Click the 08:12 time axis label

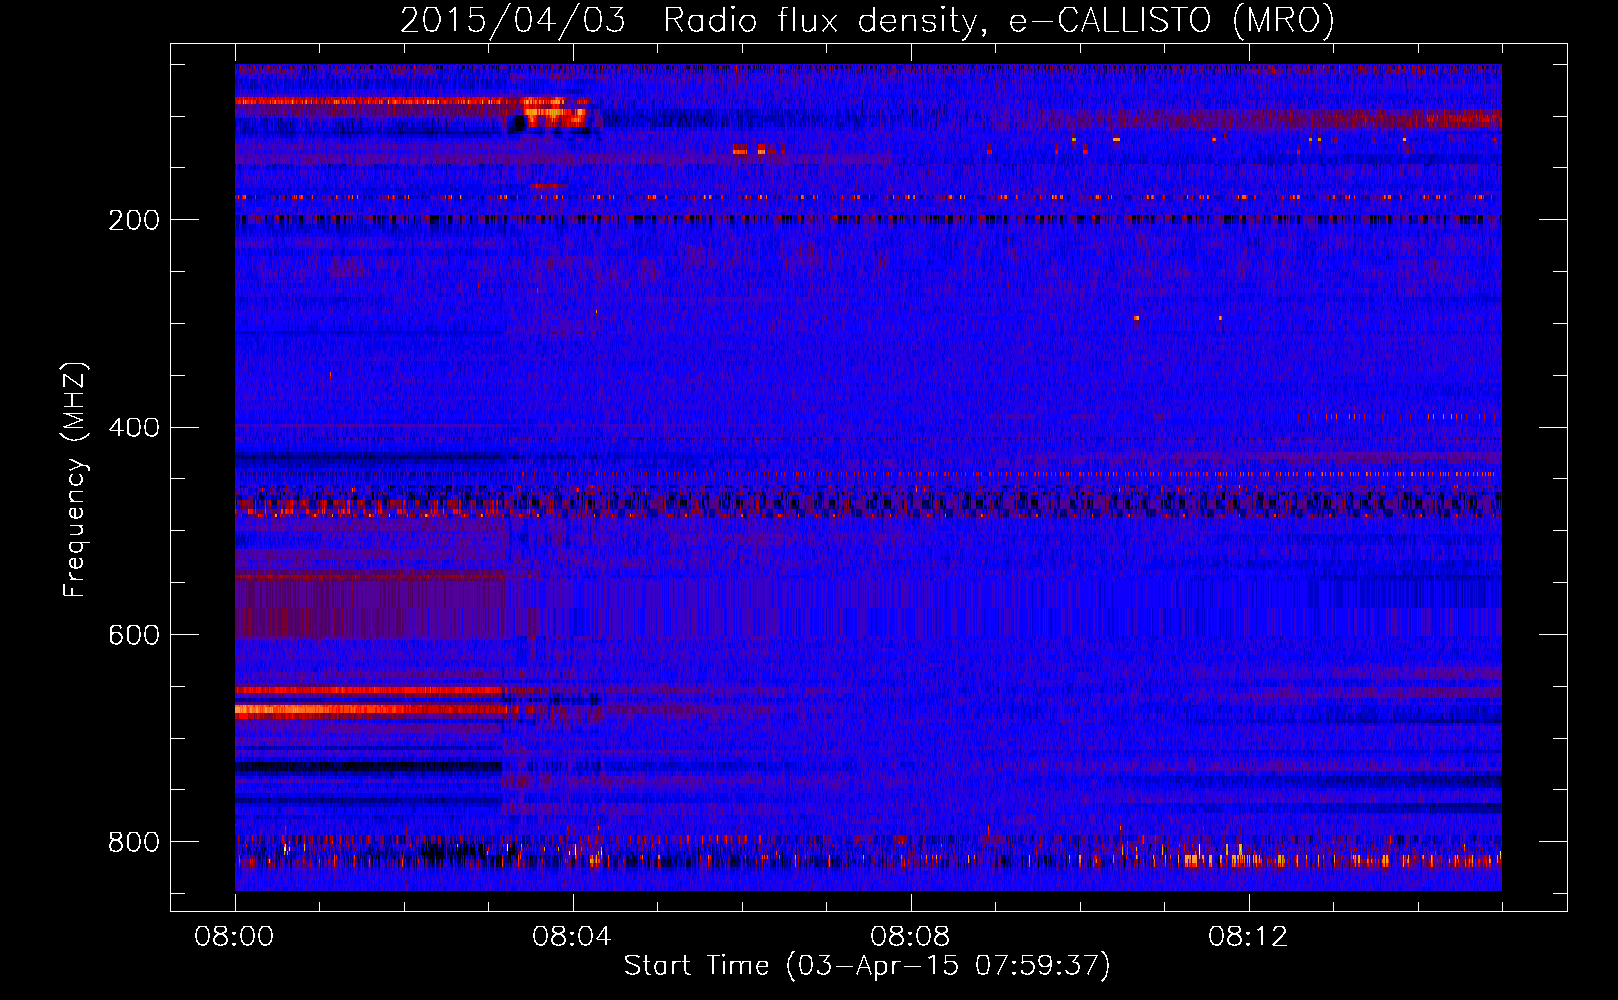point(1248,937)
